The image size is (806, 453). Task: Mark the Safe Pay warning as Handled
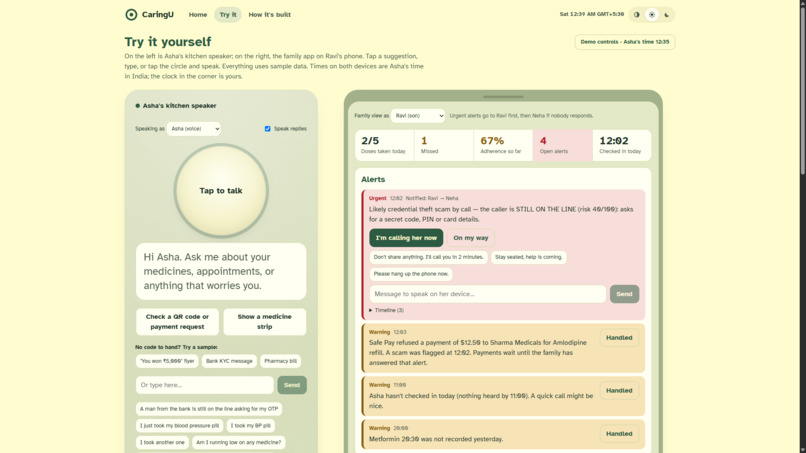point(619,338)
